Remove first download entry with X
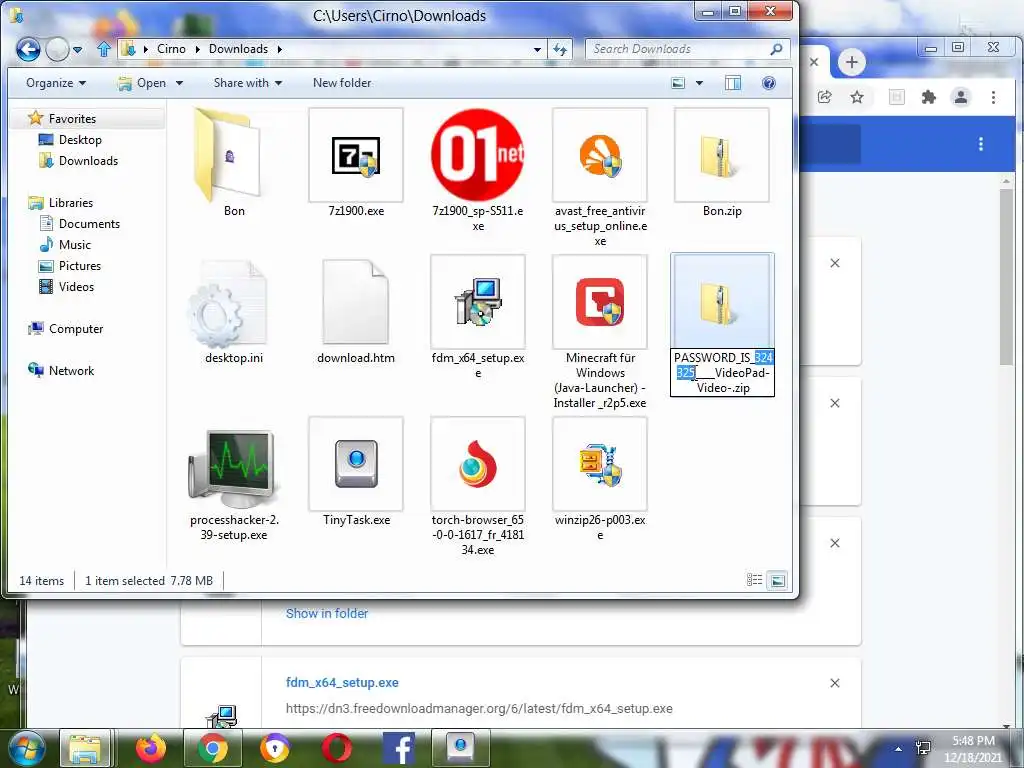Screen dimensions: 1024x768 tap(835, 263)
